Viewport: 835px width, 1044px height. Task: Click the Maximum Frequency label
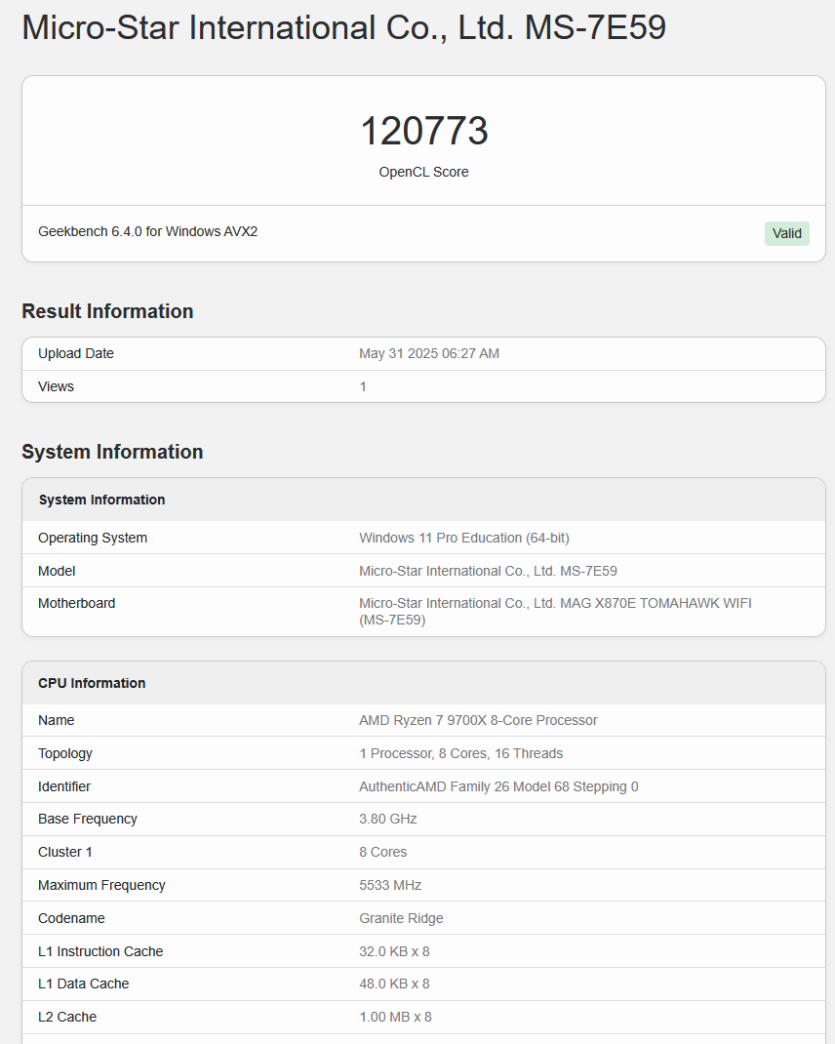tap(102, 886)
